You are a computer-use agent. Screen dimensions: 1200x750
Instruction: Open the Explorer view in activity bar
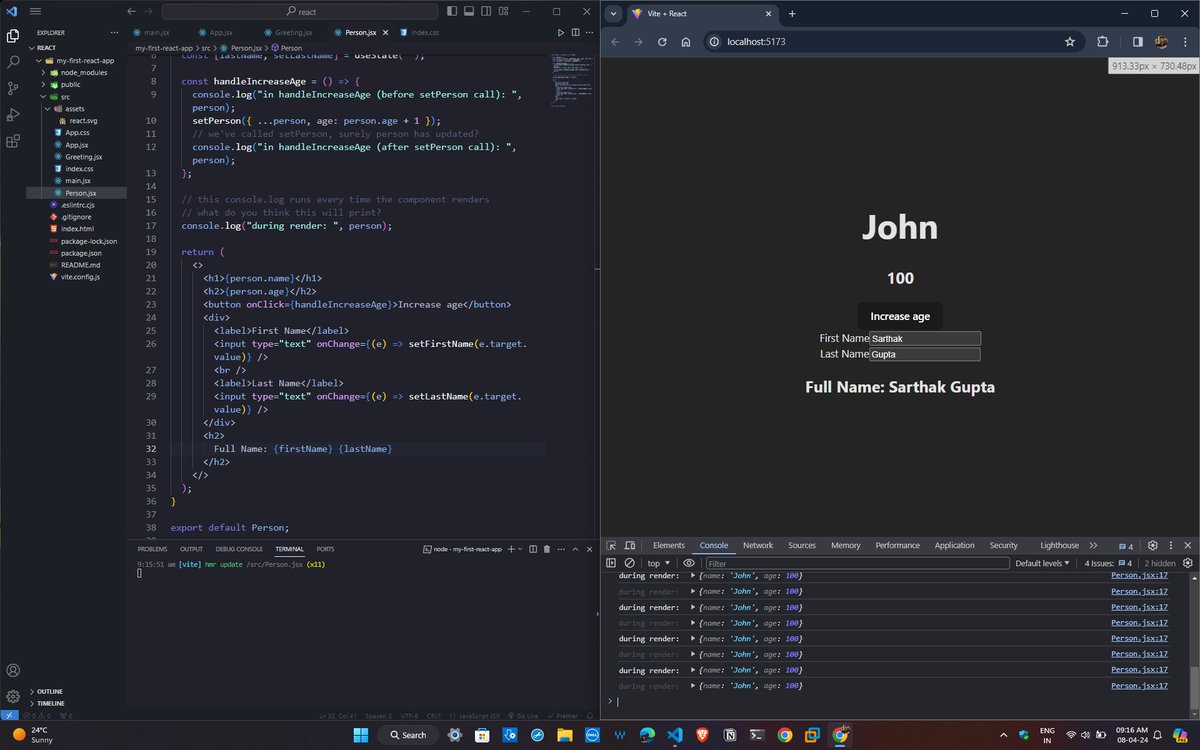pos(13,36)
